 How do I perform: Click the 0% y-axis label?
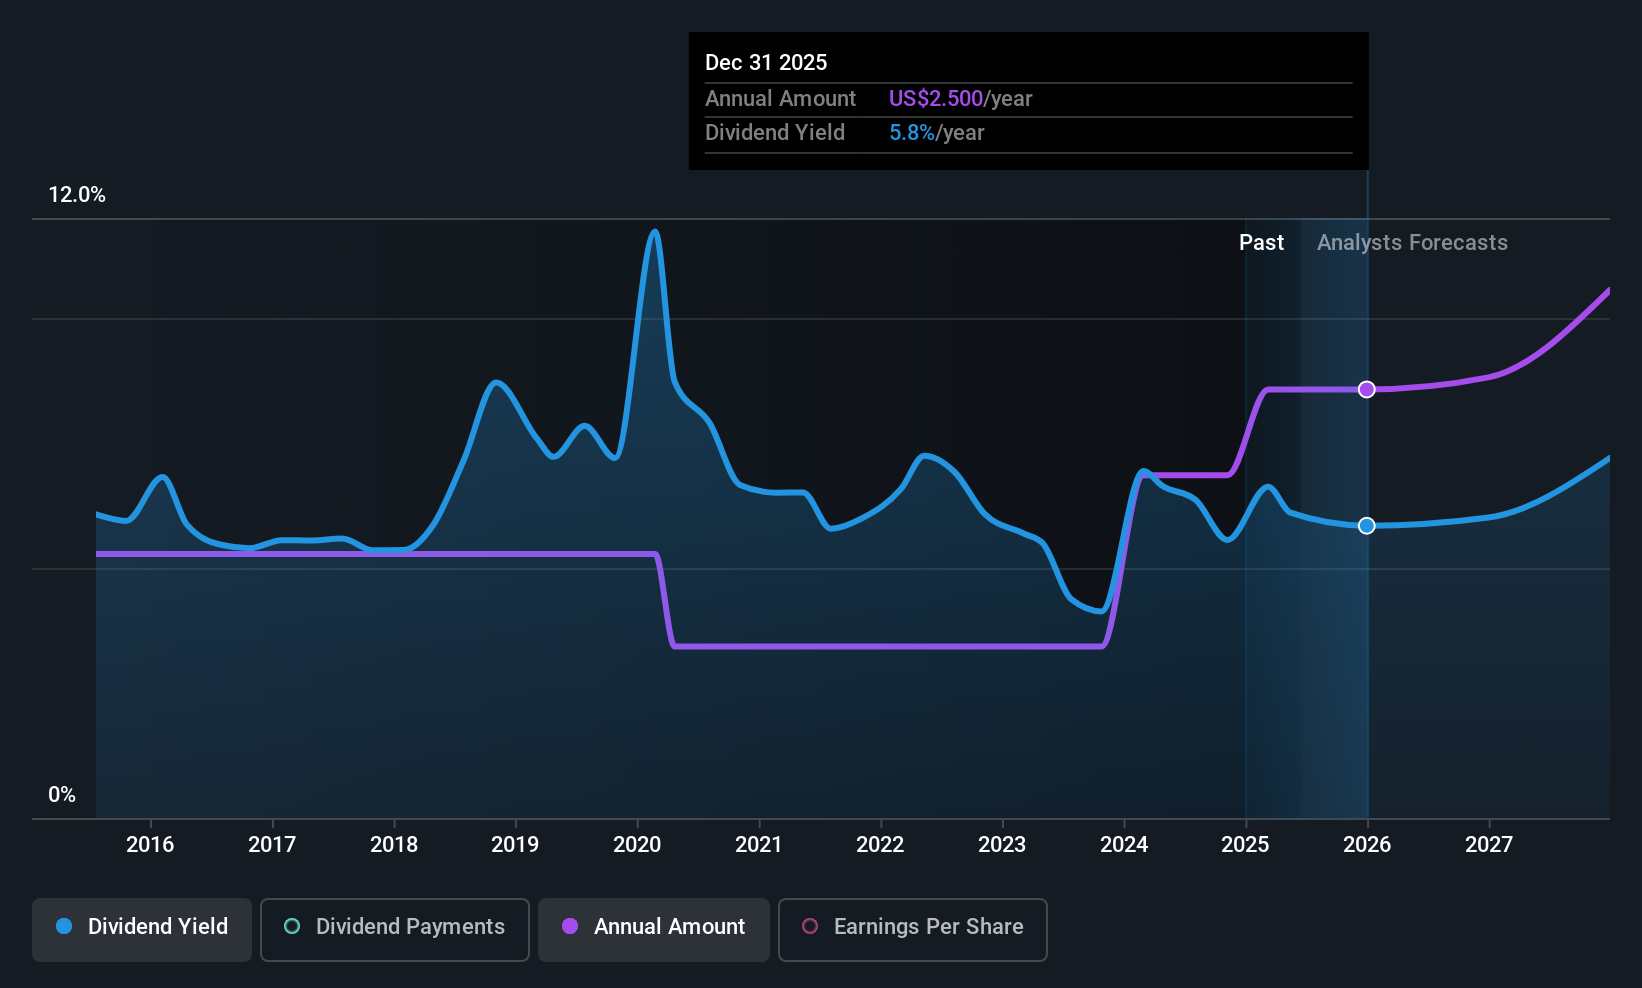(62, 795)
